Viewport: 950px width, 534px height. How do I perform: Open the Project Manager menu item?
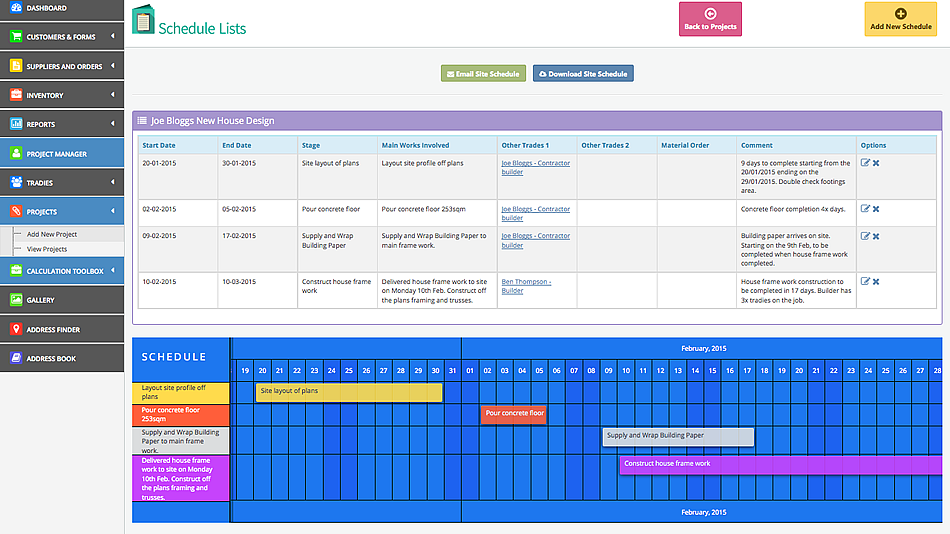click(x=62, y=153)
